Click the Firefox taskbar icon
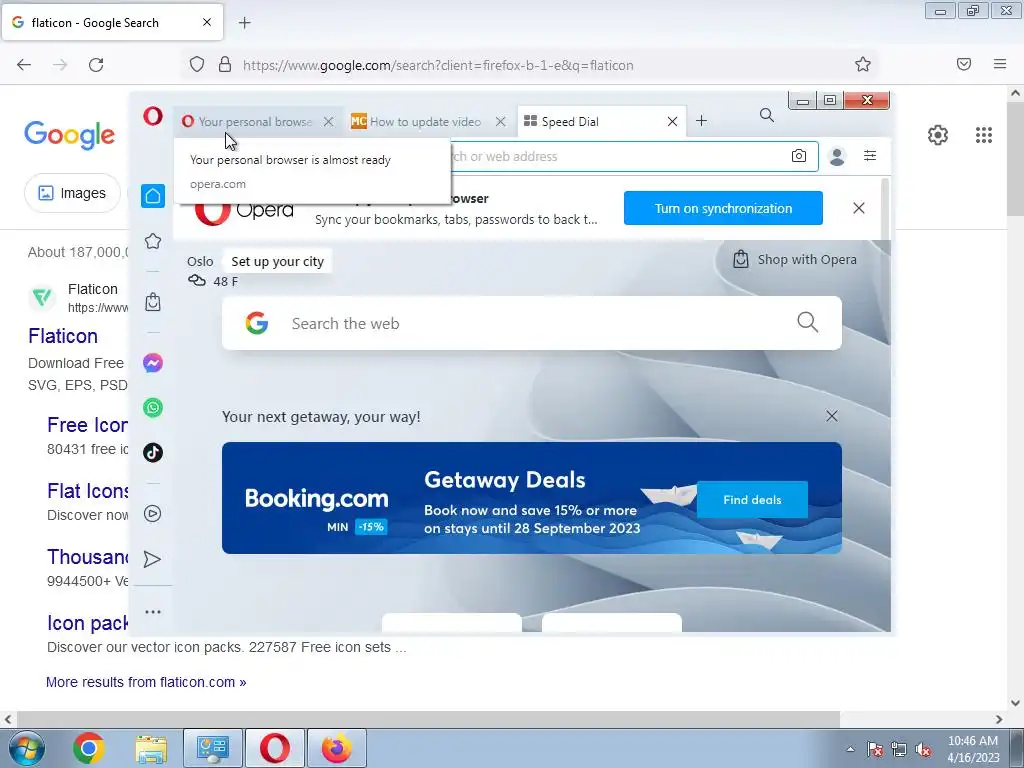 click(337, 748)
